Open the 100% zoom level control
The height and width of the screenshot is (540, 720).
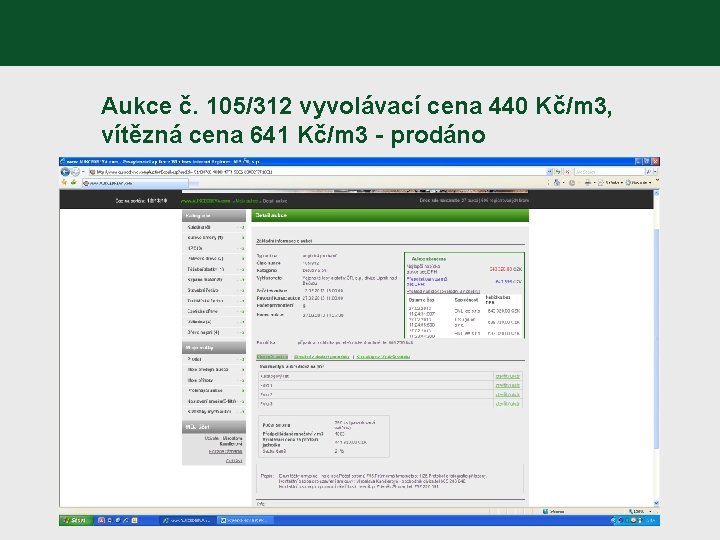640,511
